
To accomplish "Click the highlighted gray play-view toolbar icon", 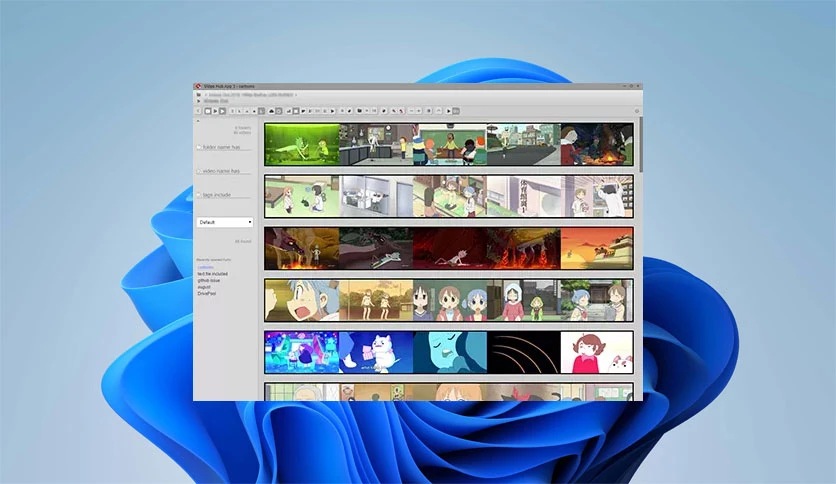I will point(222,111).
